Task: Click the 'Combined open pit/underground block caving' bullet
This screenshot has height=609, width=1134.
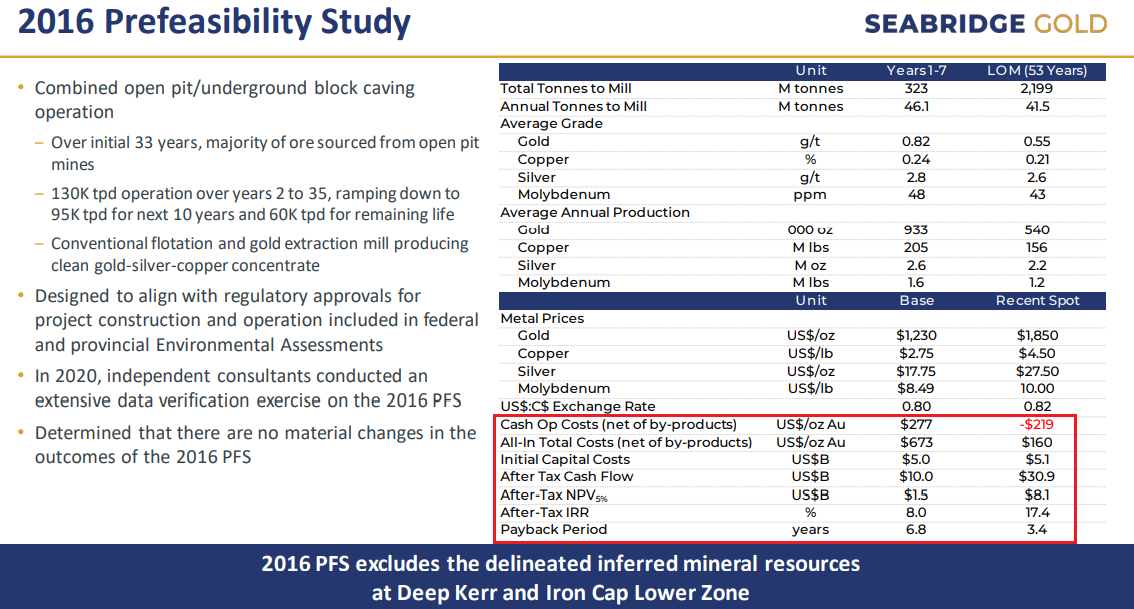Action: (x=224, y=100)
